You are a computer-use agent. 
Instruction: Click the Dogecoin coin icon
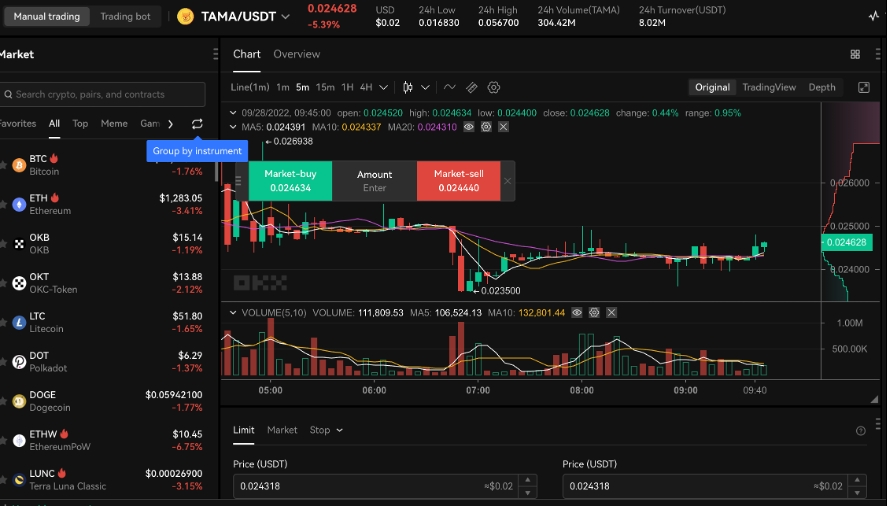coord(19,401)
